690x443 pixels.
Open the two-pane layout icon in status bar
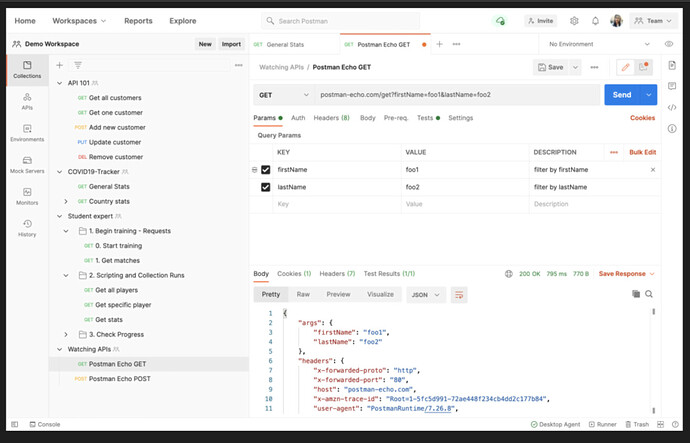(661, 424)
